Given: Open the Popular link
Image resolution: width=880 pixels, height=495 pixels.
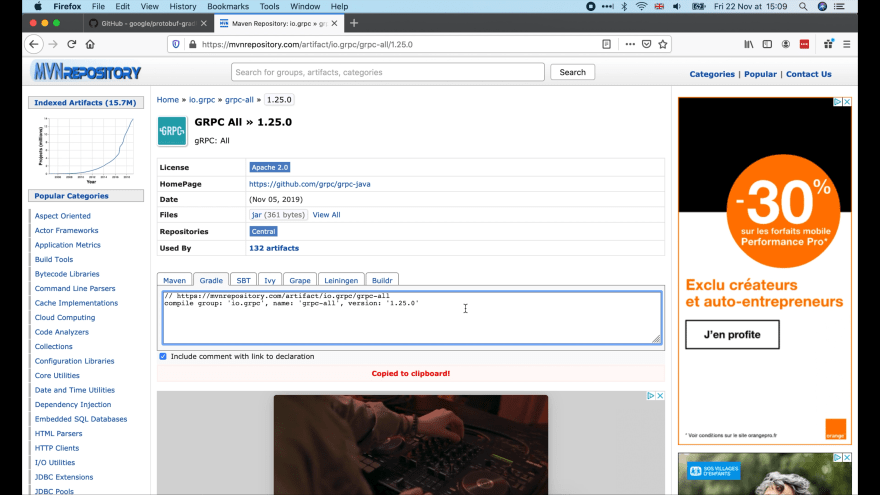Looking at the screenshot, I should pyautogui.click(x=760, y=74).
